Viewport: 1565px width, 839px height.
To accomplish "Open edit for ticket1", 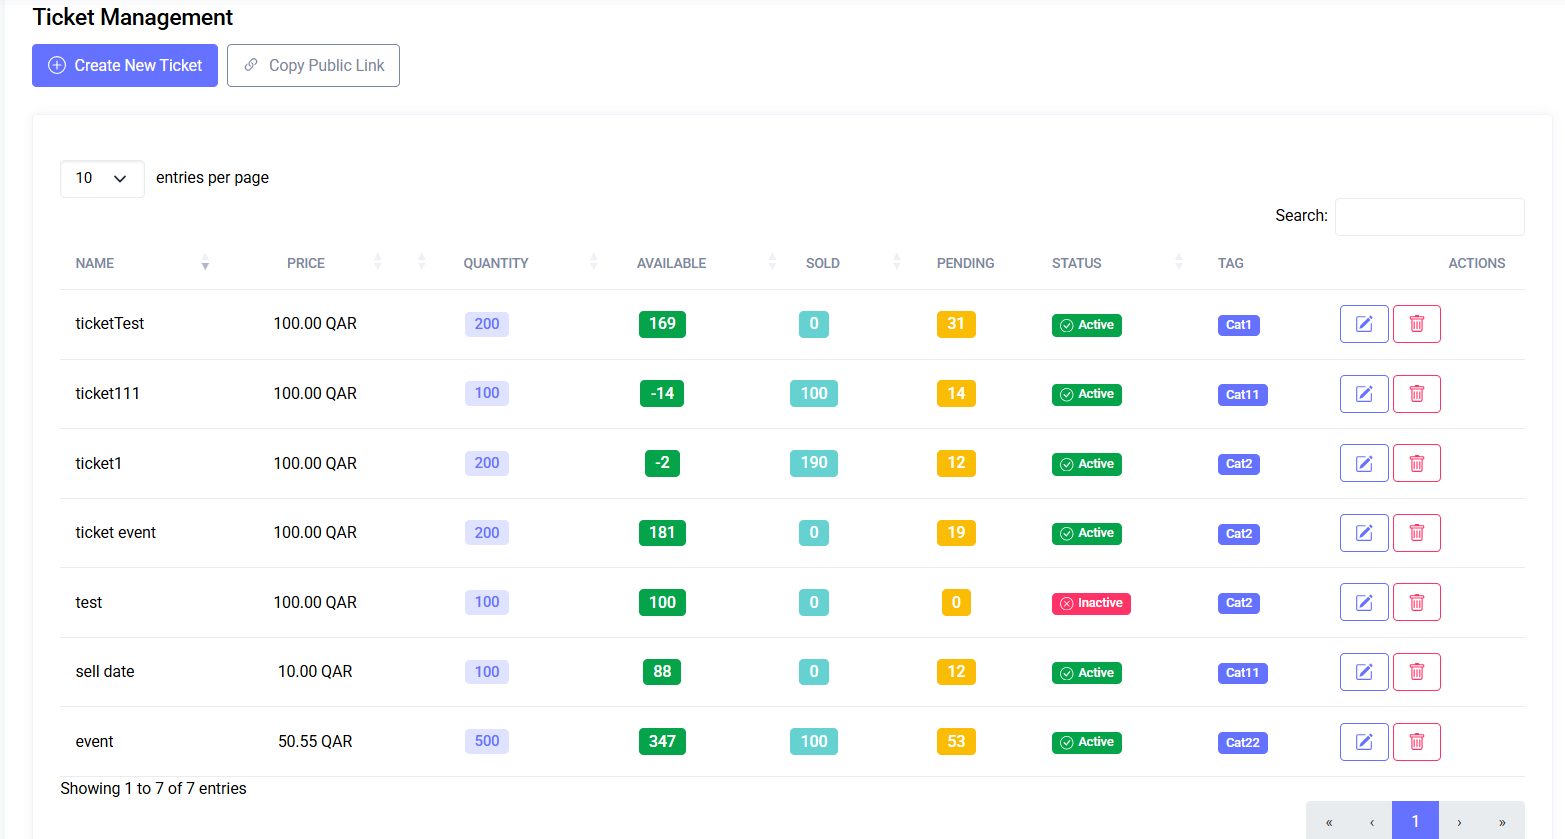I will tap(1363, 463).
